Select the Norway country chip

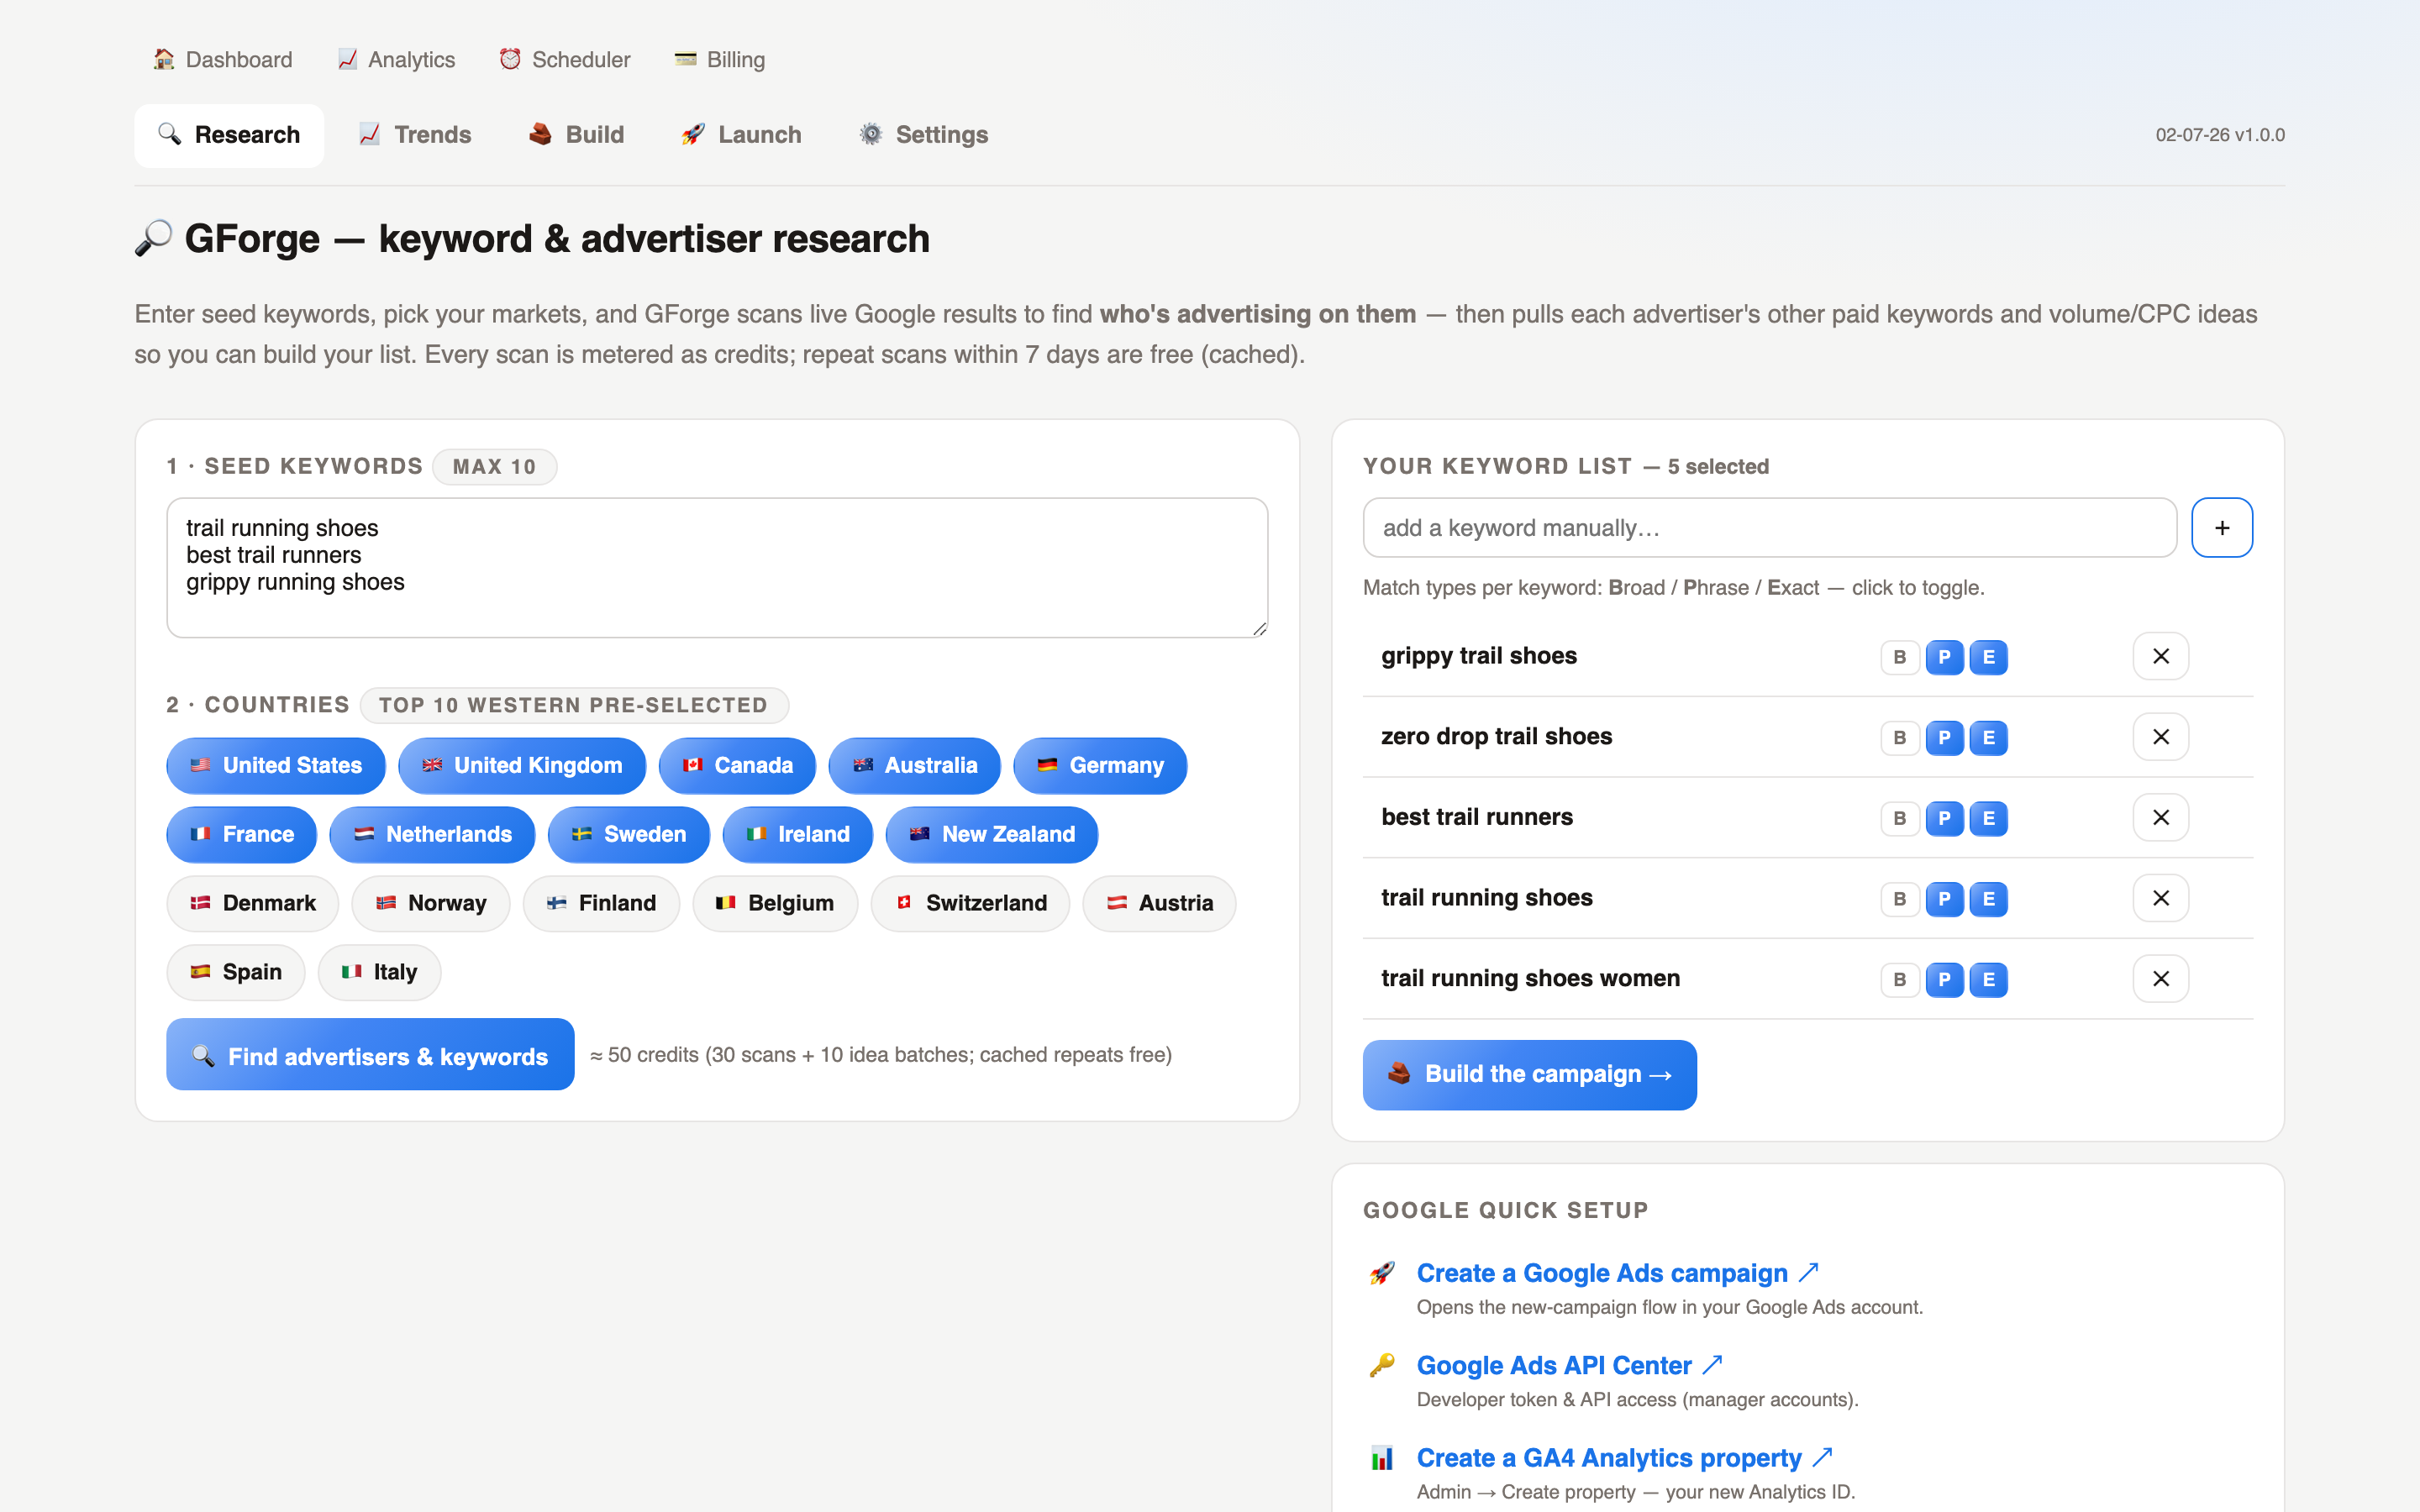pyautogui.click(x=431, y=904)
